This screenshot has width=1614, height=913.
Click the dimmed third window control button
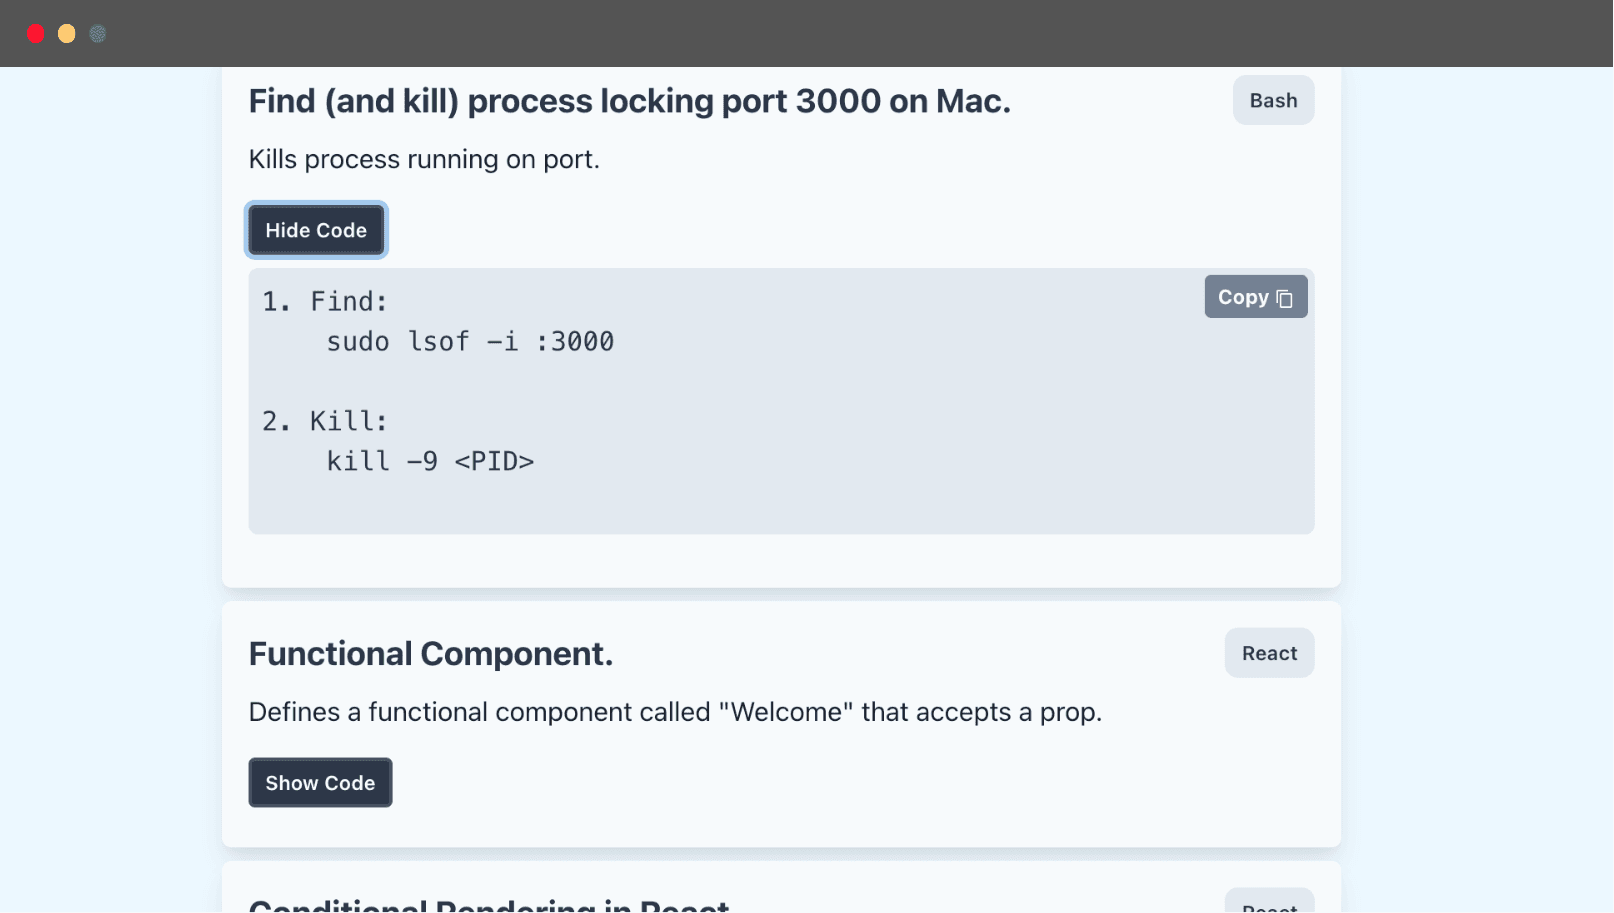(98, 34)
